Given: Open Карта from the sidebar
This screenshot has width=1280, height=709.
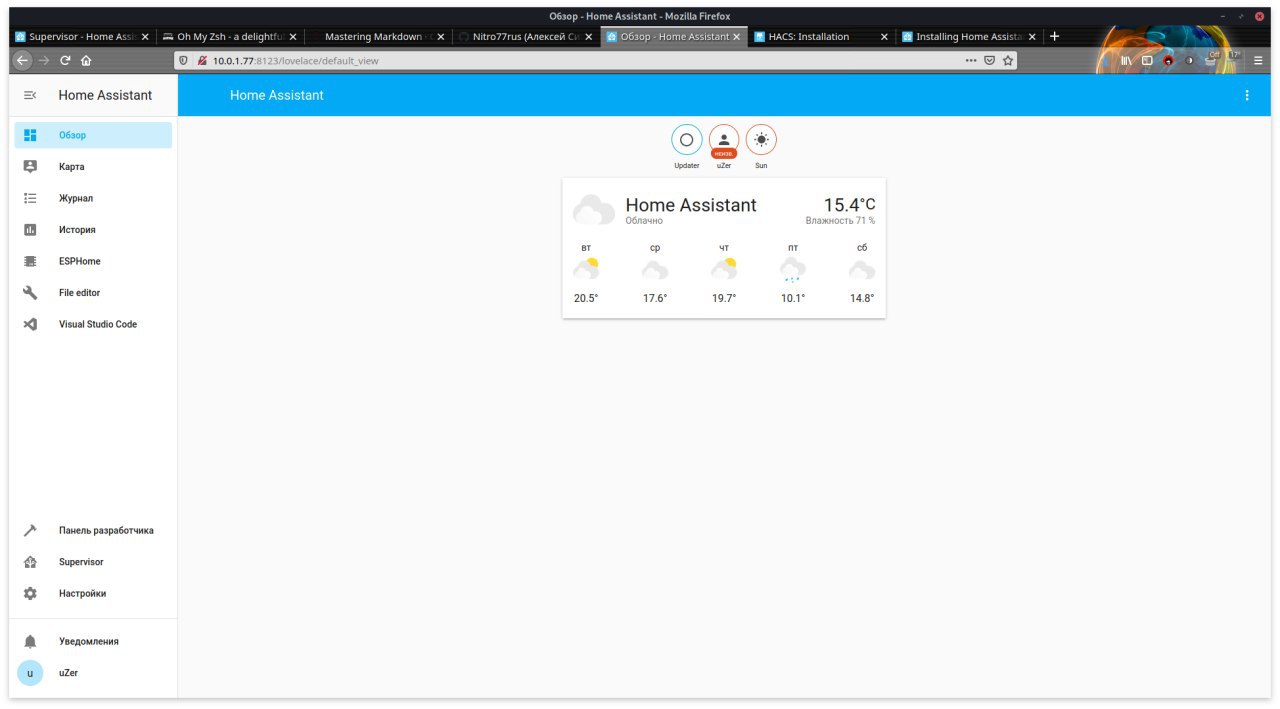Looking at the screenshot, I should [x=93, y=167].
